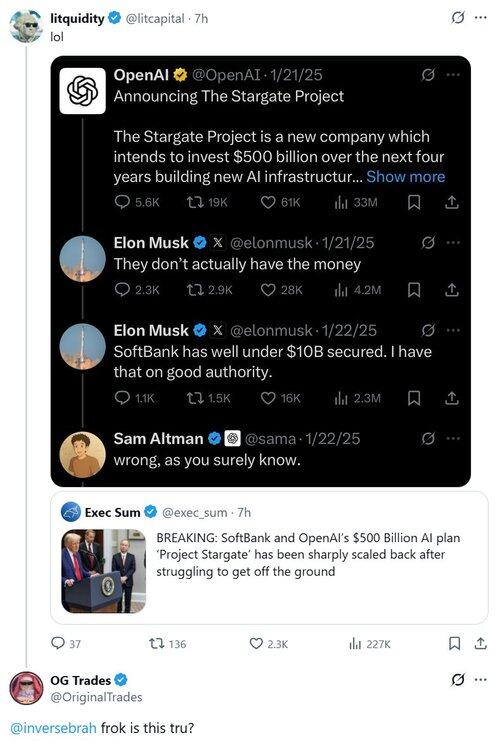Like litquidity's post with 2.3K likes
Viewport: 500px width, 747px height.
tap(269, 644)
